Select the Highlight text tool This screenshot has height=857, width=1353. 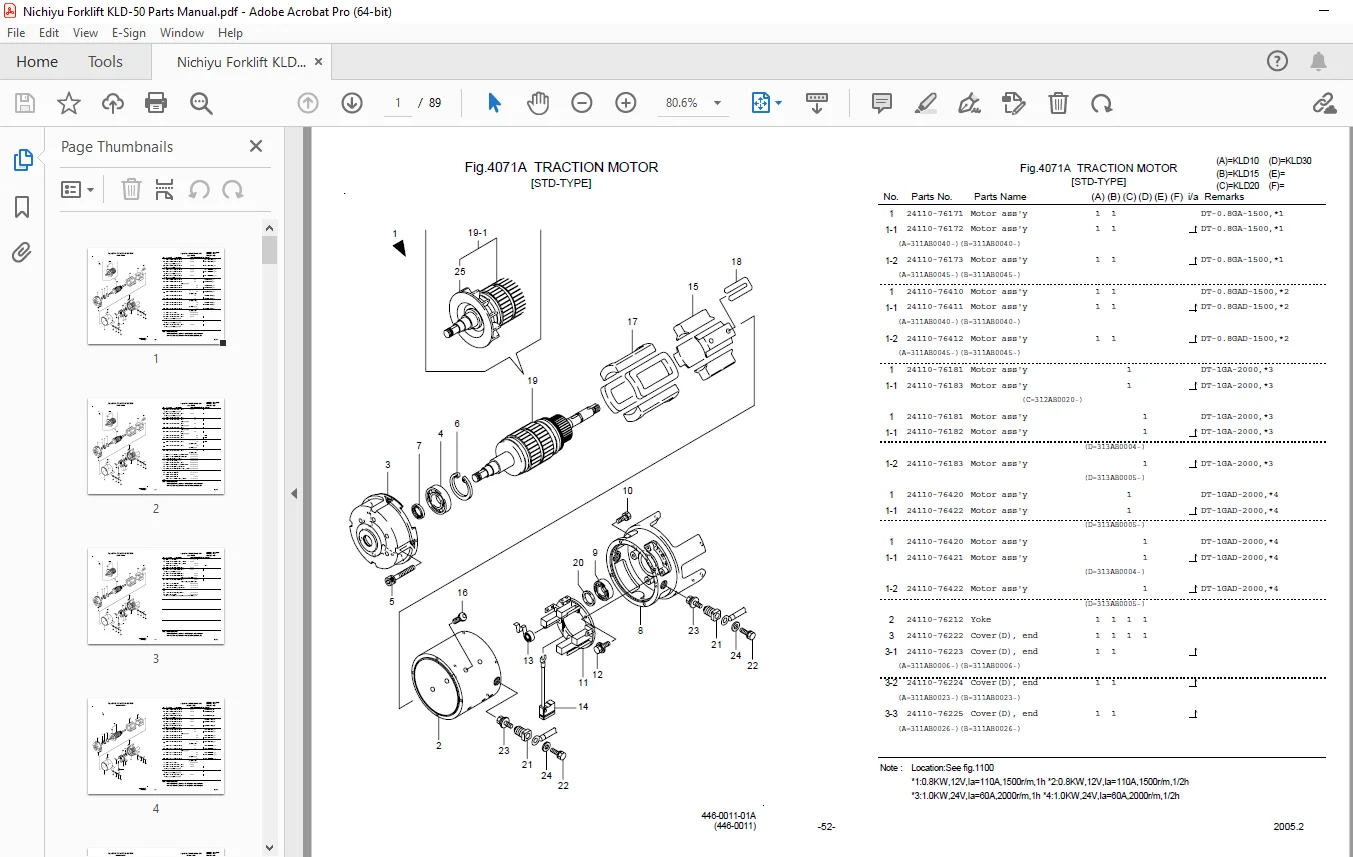[925, 103]
